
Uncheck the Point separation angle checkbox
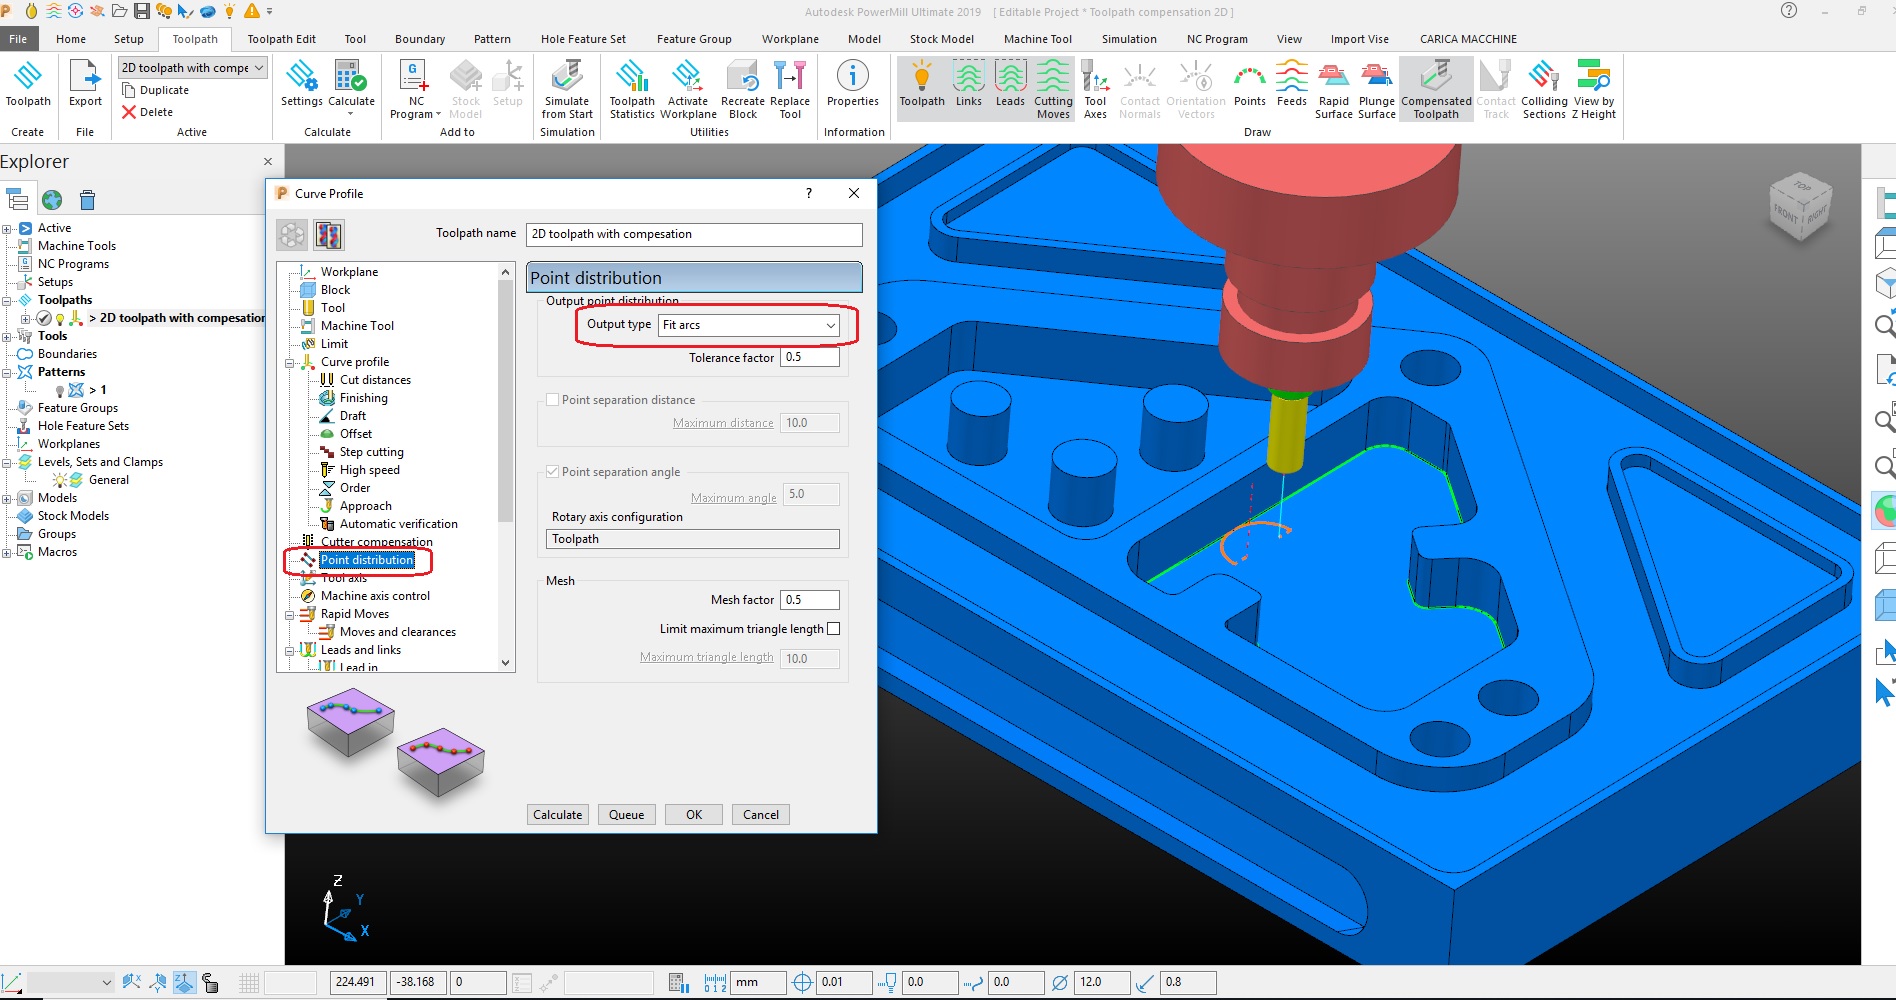552,471
